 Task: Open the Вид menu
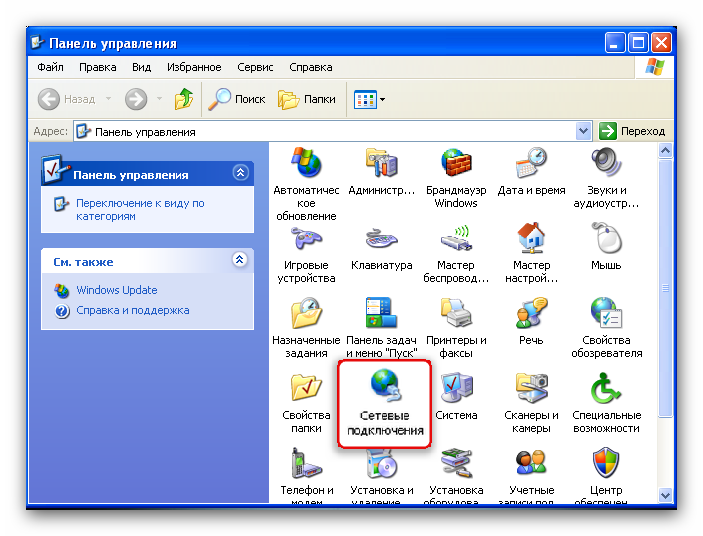(141, 67)
